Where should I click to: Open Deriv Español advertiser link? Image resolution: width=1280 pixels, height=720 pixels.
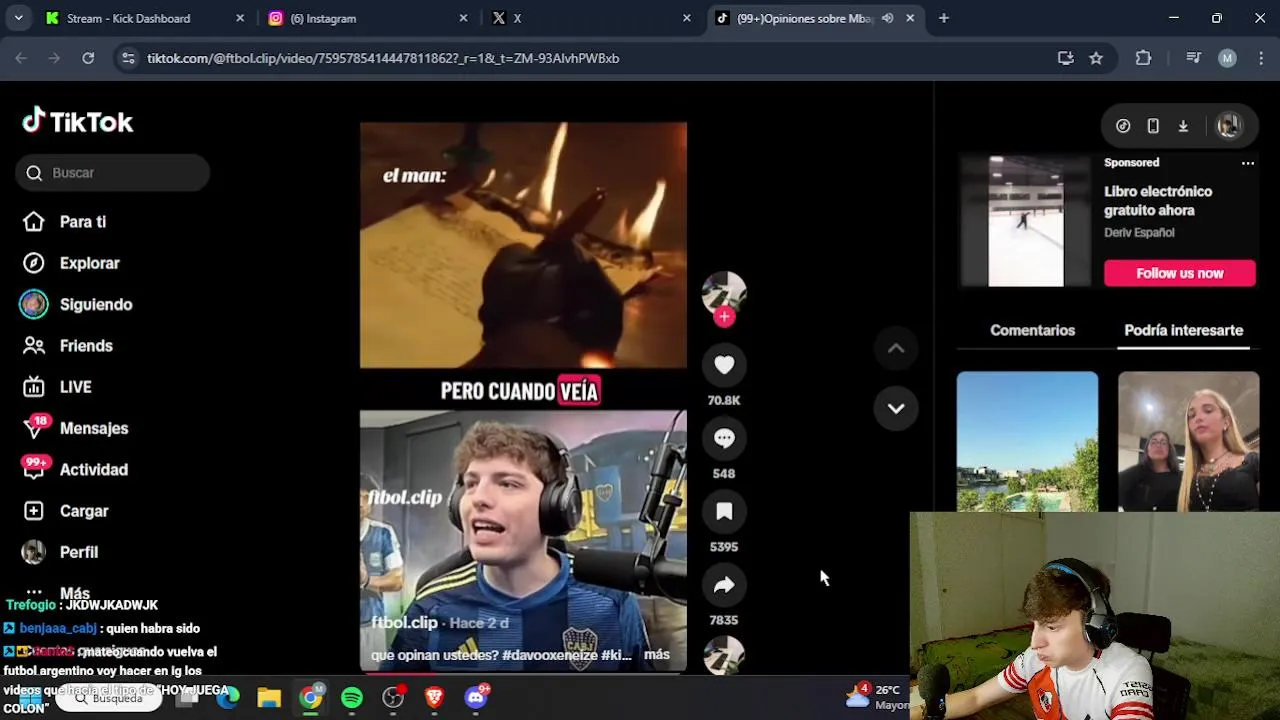pos(1139,232)
